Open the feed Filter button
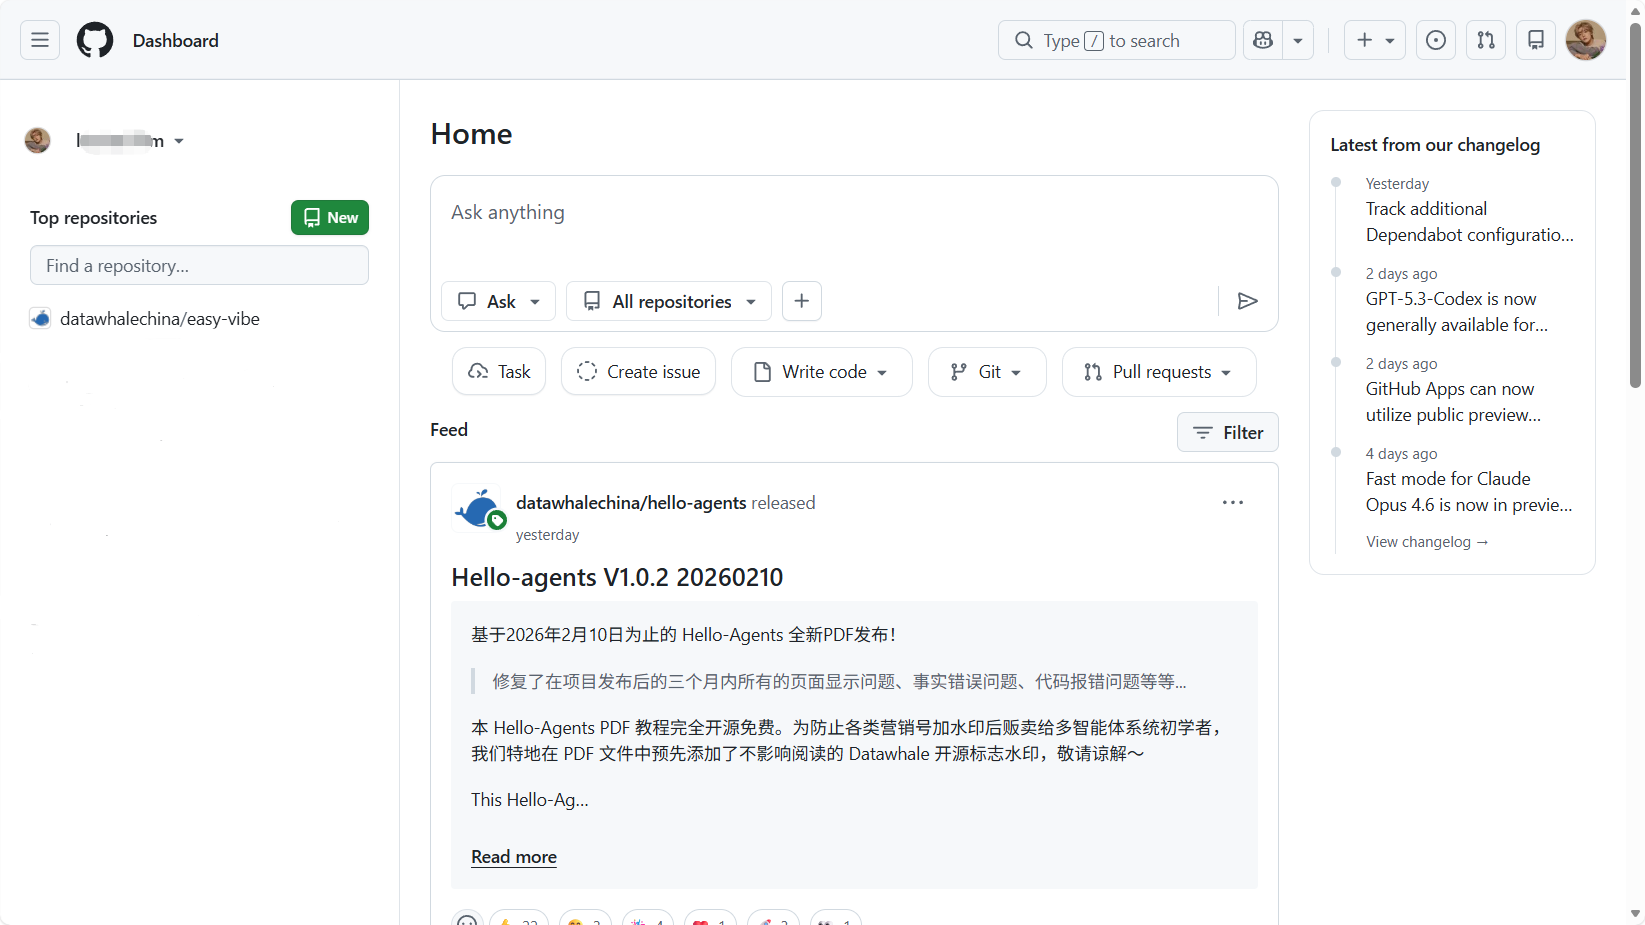 click(x=1227, y=432)
